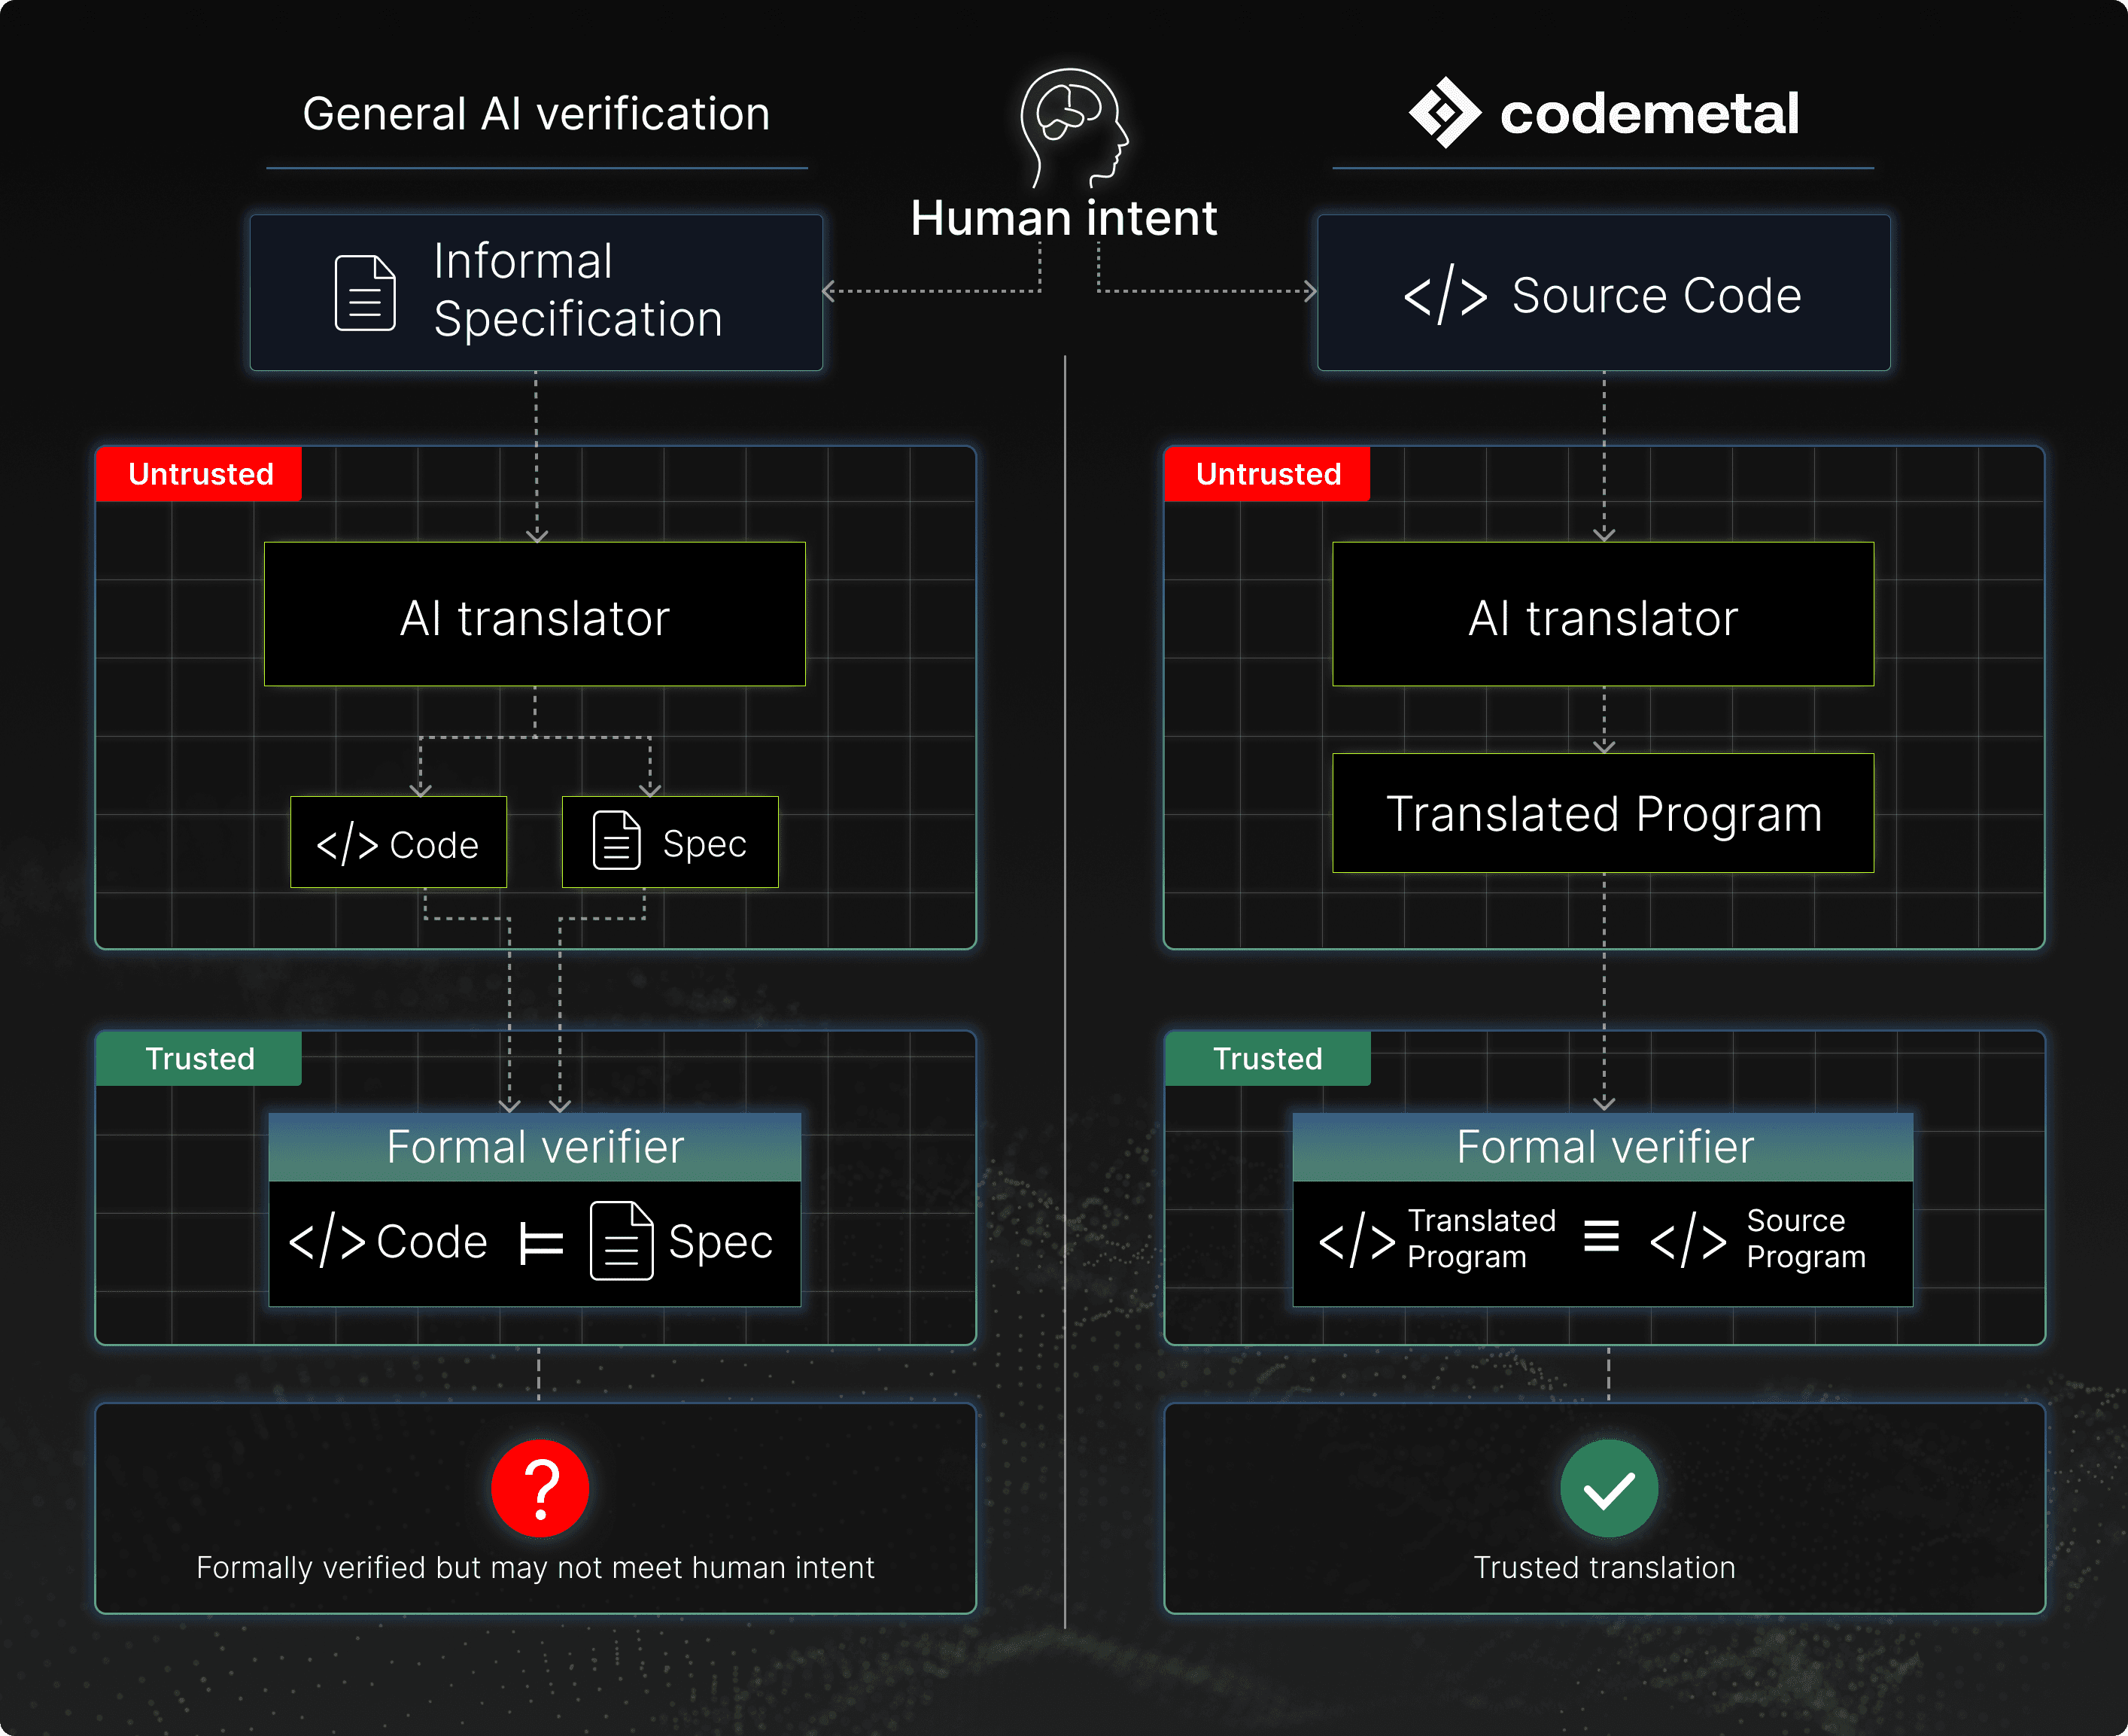Click the word Code in the left Formal verifier

tap(432, 1242)
